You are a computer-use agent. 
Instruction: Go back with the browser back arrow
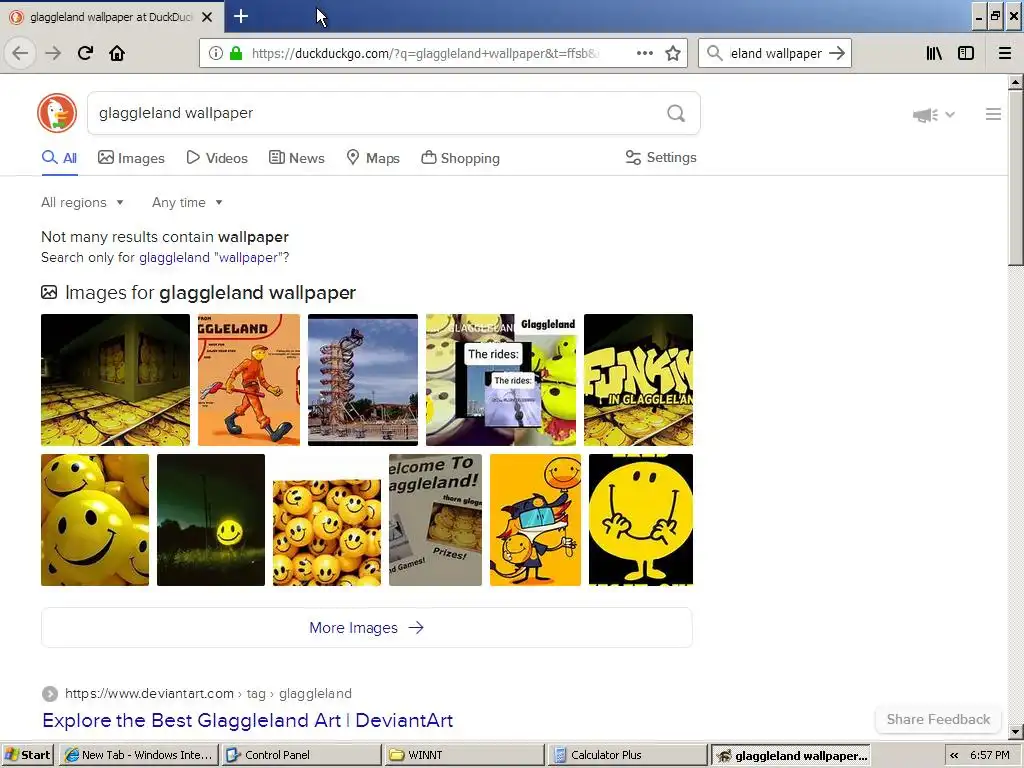tap(20, 53)
